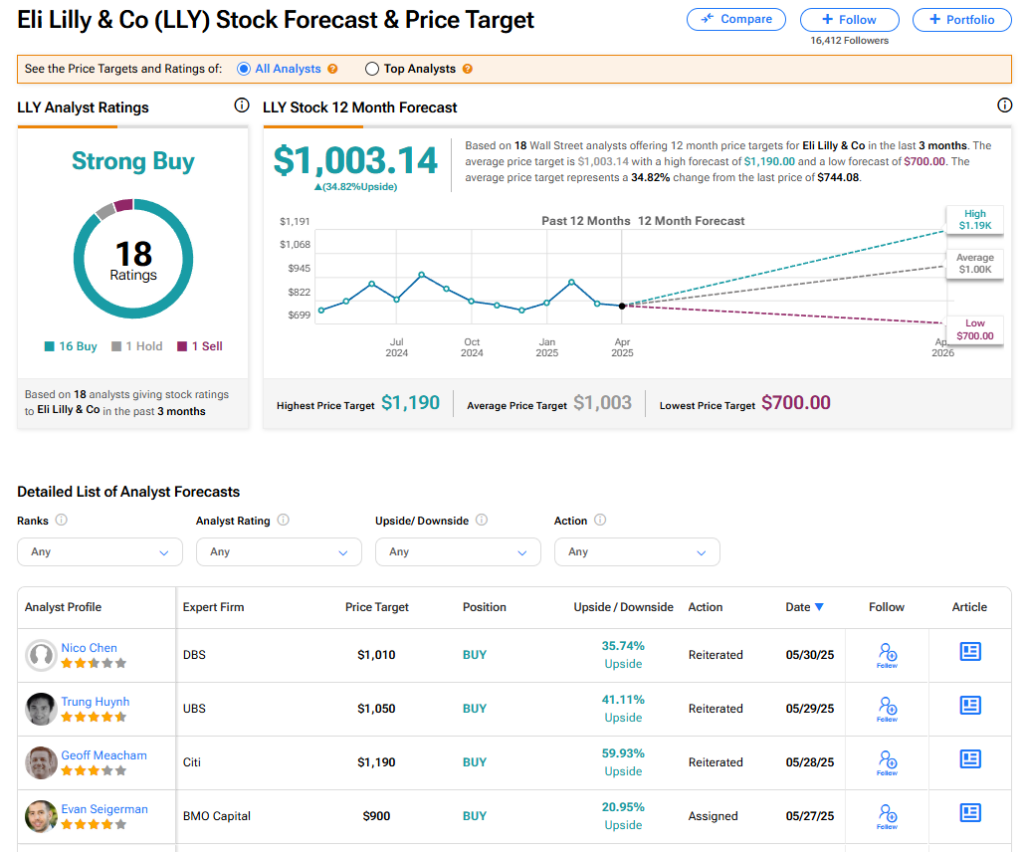The width and height of the screenshot is (1024, 852).
Task: Follow analyst Evan Seigerman icon
Action: click(887, 816)
